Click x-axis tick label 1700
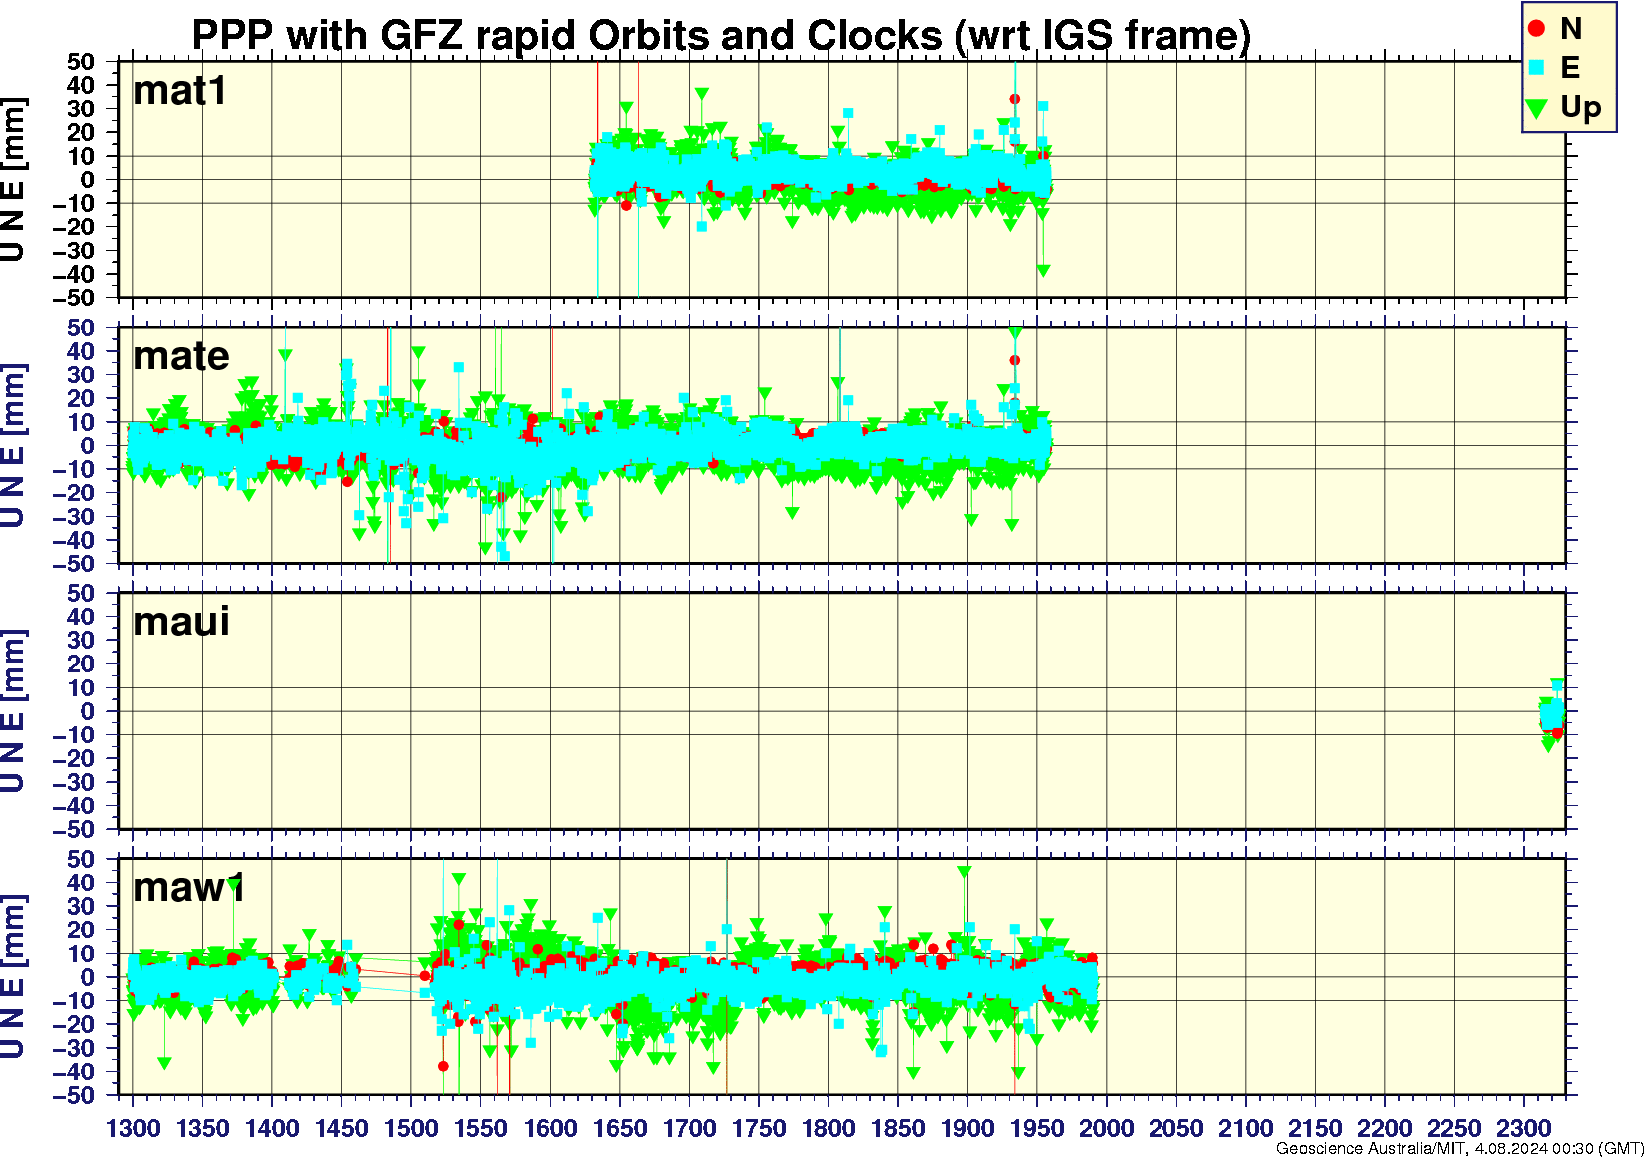1644x1158 pixels. (689, 1128)
